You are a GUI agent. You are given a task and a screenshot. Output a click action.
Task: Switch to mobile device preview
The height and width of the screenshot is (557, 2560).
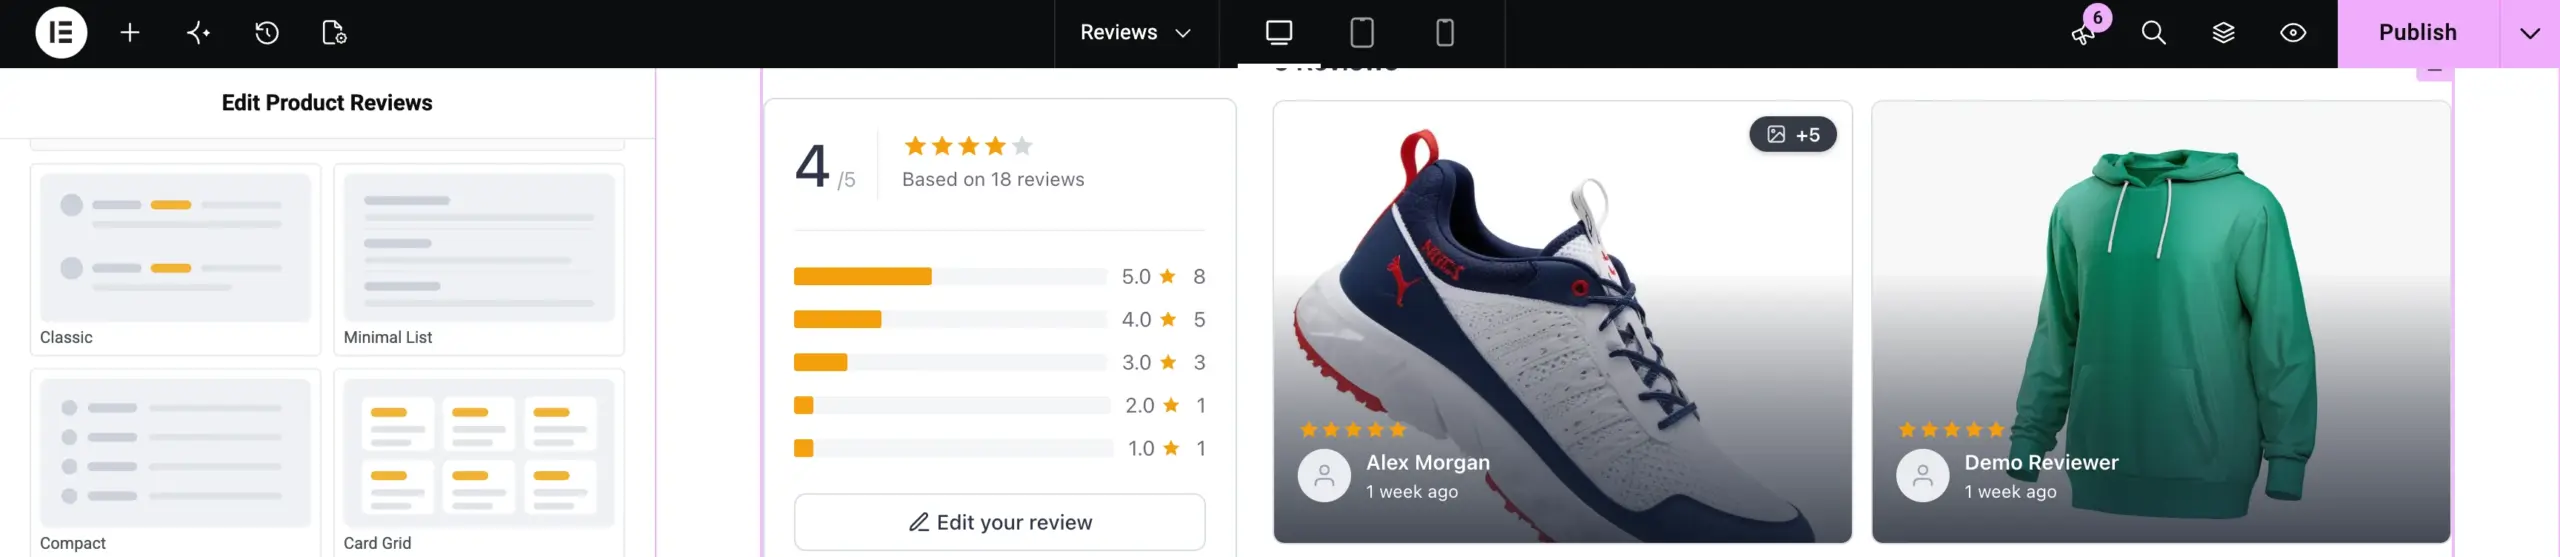pos(1445,33)
